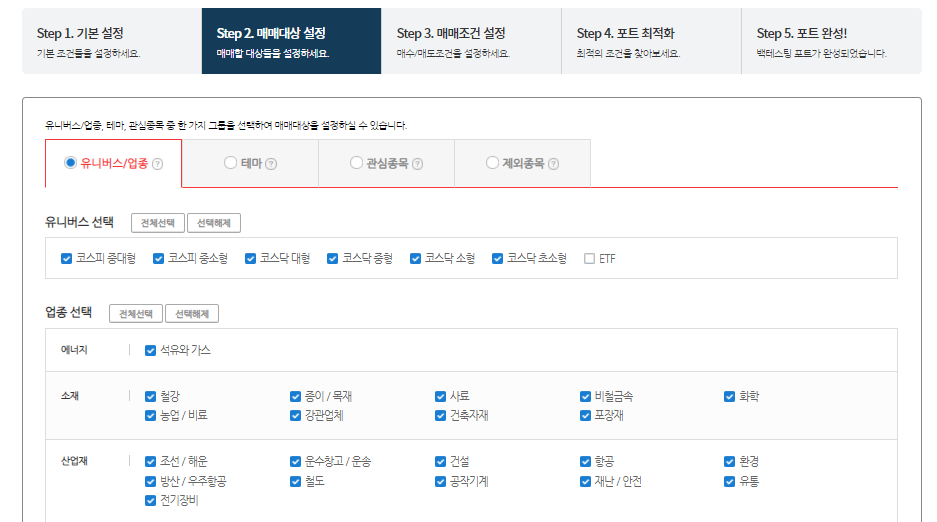This screenshot has width=937, height=522.
Task: Toggle 방산 / 우주항공 checkbox
Action: click(151, 481)
